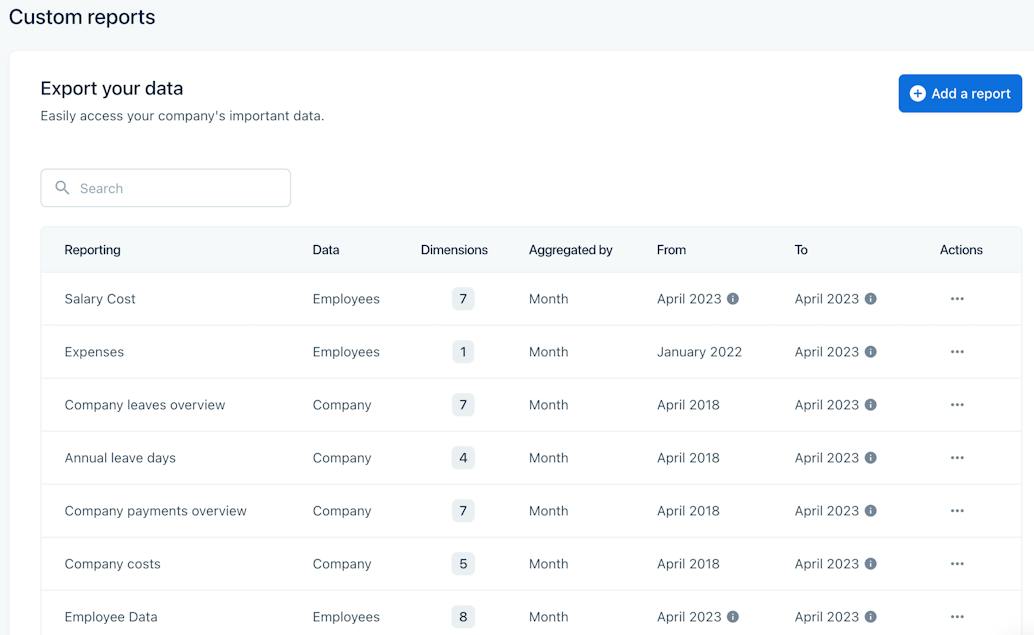This screenshot has height=635, width=1034.
Task: Click April 2018 From date in Company costs row
Action: coord(688,564)
